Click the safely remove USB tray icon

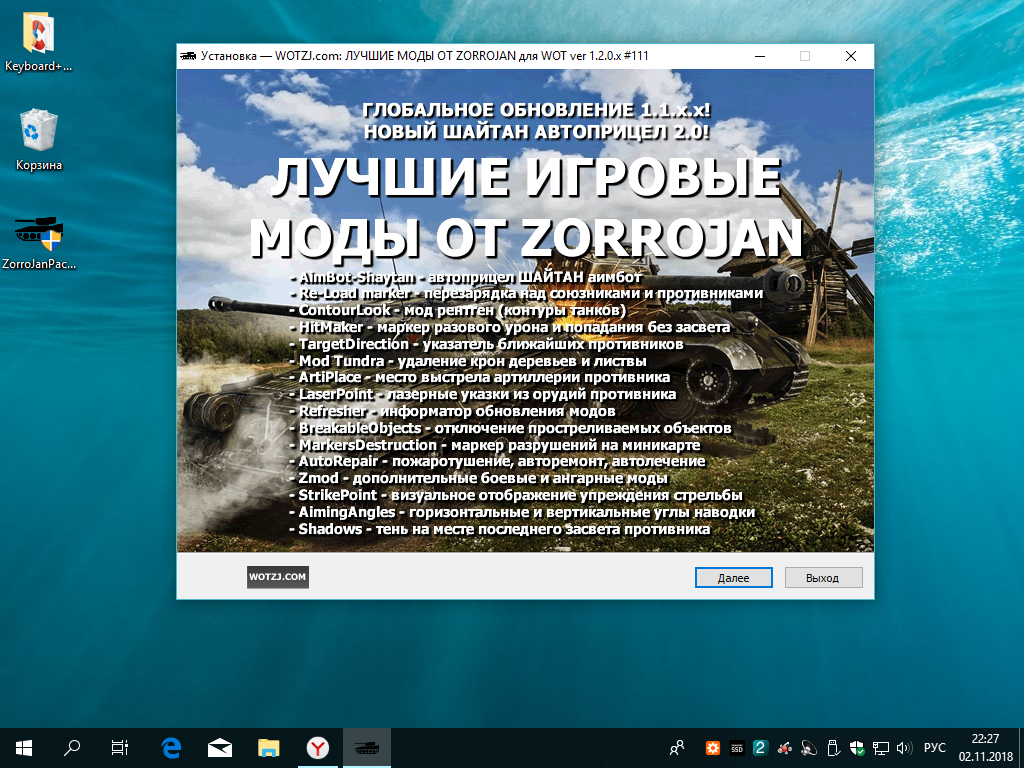click(x=832, y=748)
